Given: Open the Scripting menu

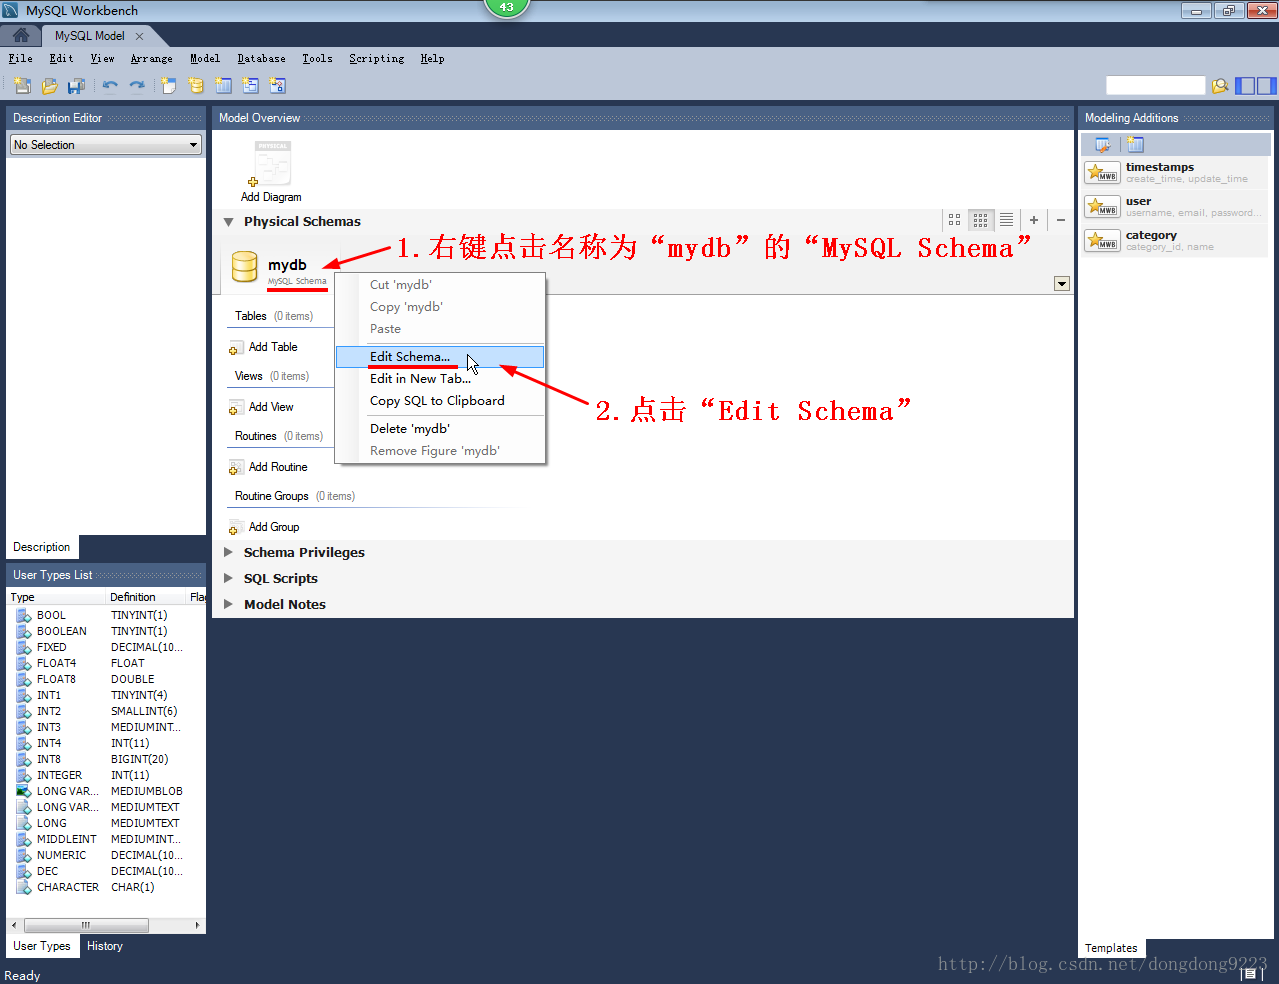Looking at the screenshot, I should 377,59.
